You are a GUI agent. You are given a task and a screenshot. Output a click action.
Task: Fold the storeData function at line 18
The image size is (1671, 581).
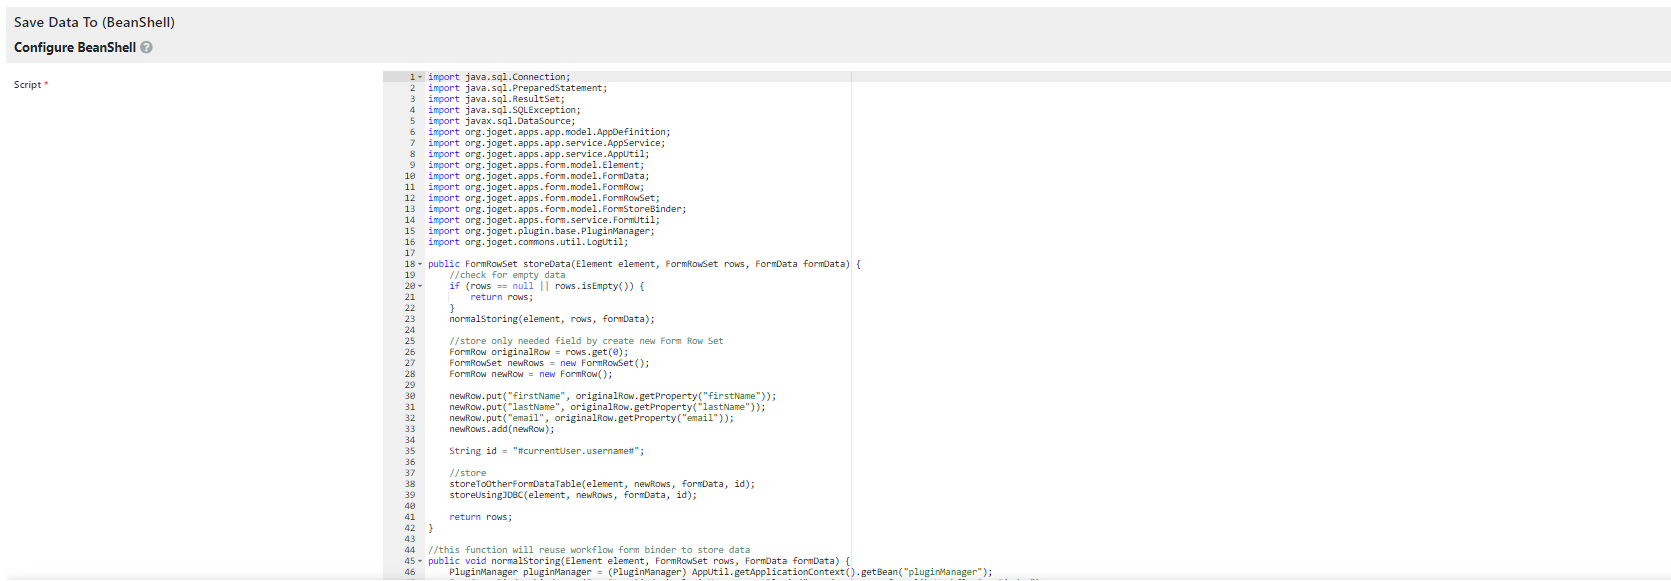point(420,264)
